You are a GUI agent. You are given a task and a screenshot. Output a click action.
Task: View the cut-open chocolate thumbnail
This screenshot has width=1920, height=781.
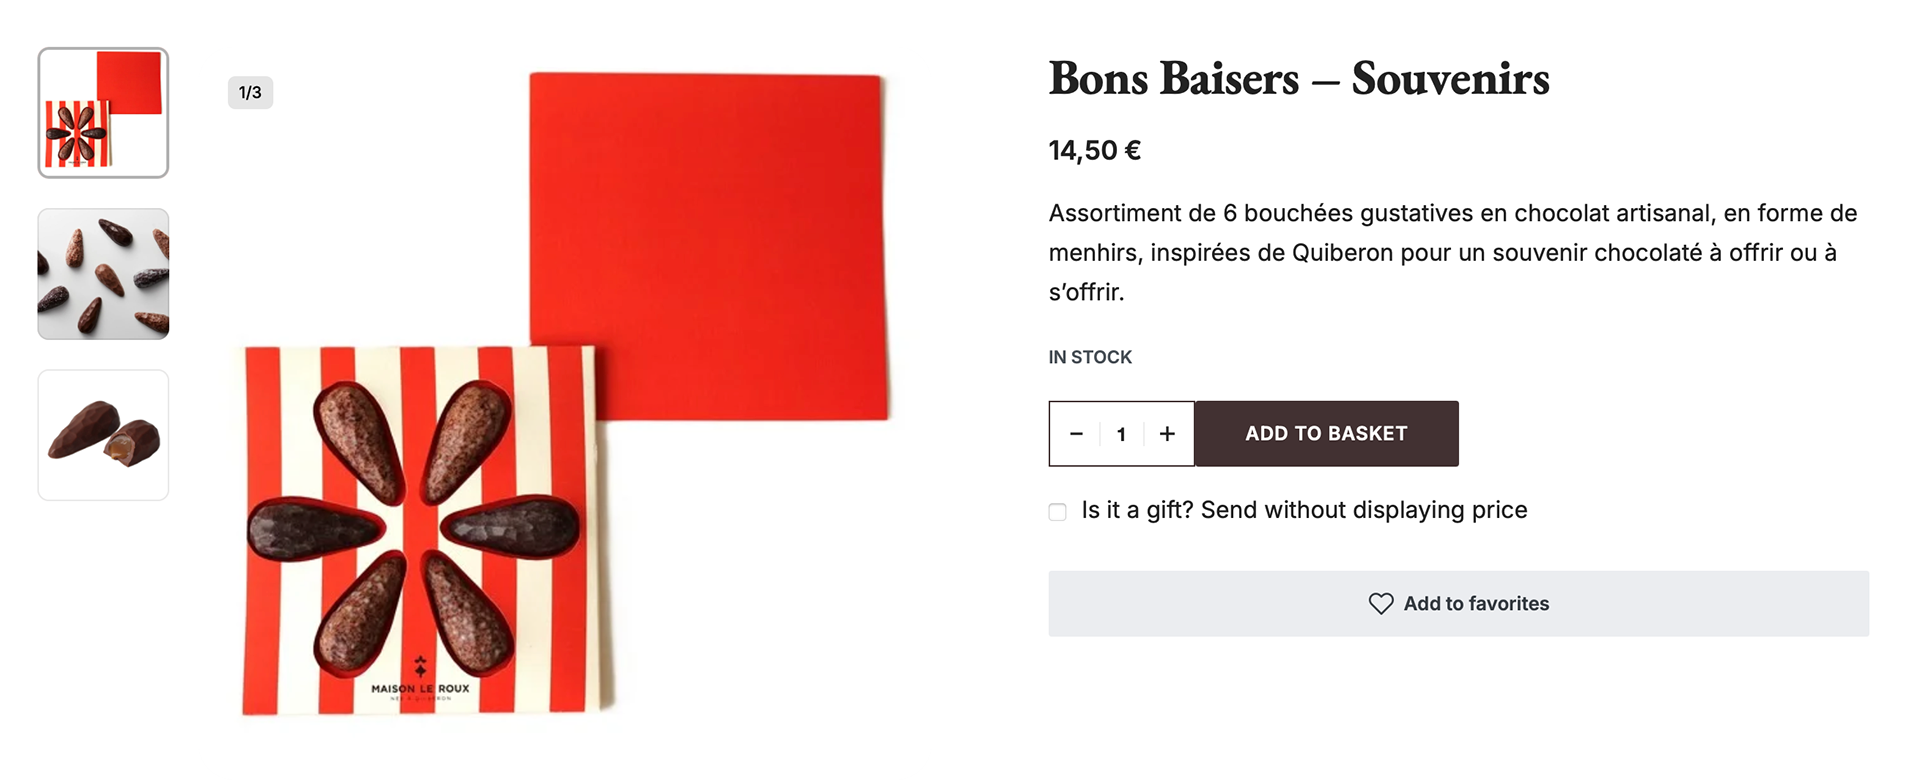103,435
